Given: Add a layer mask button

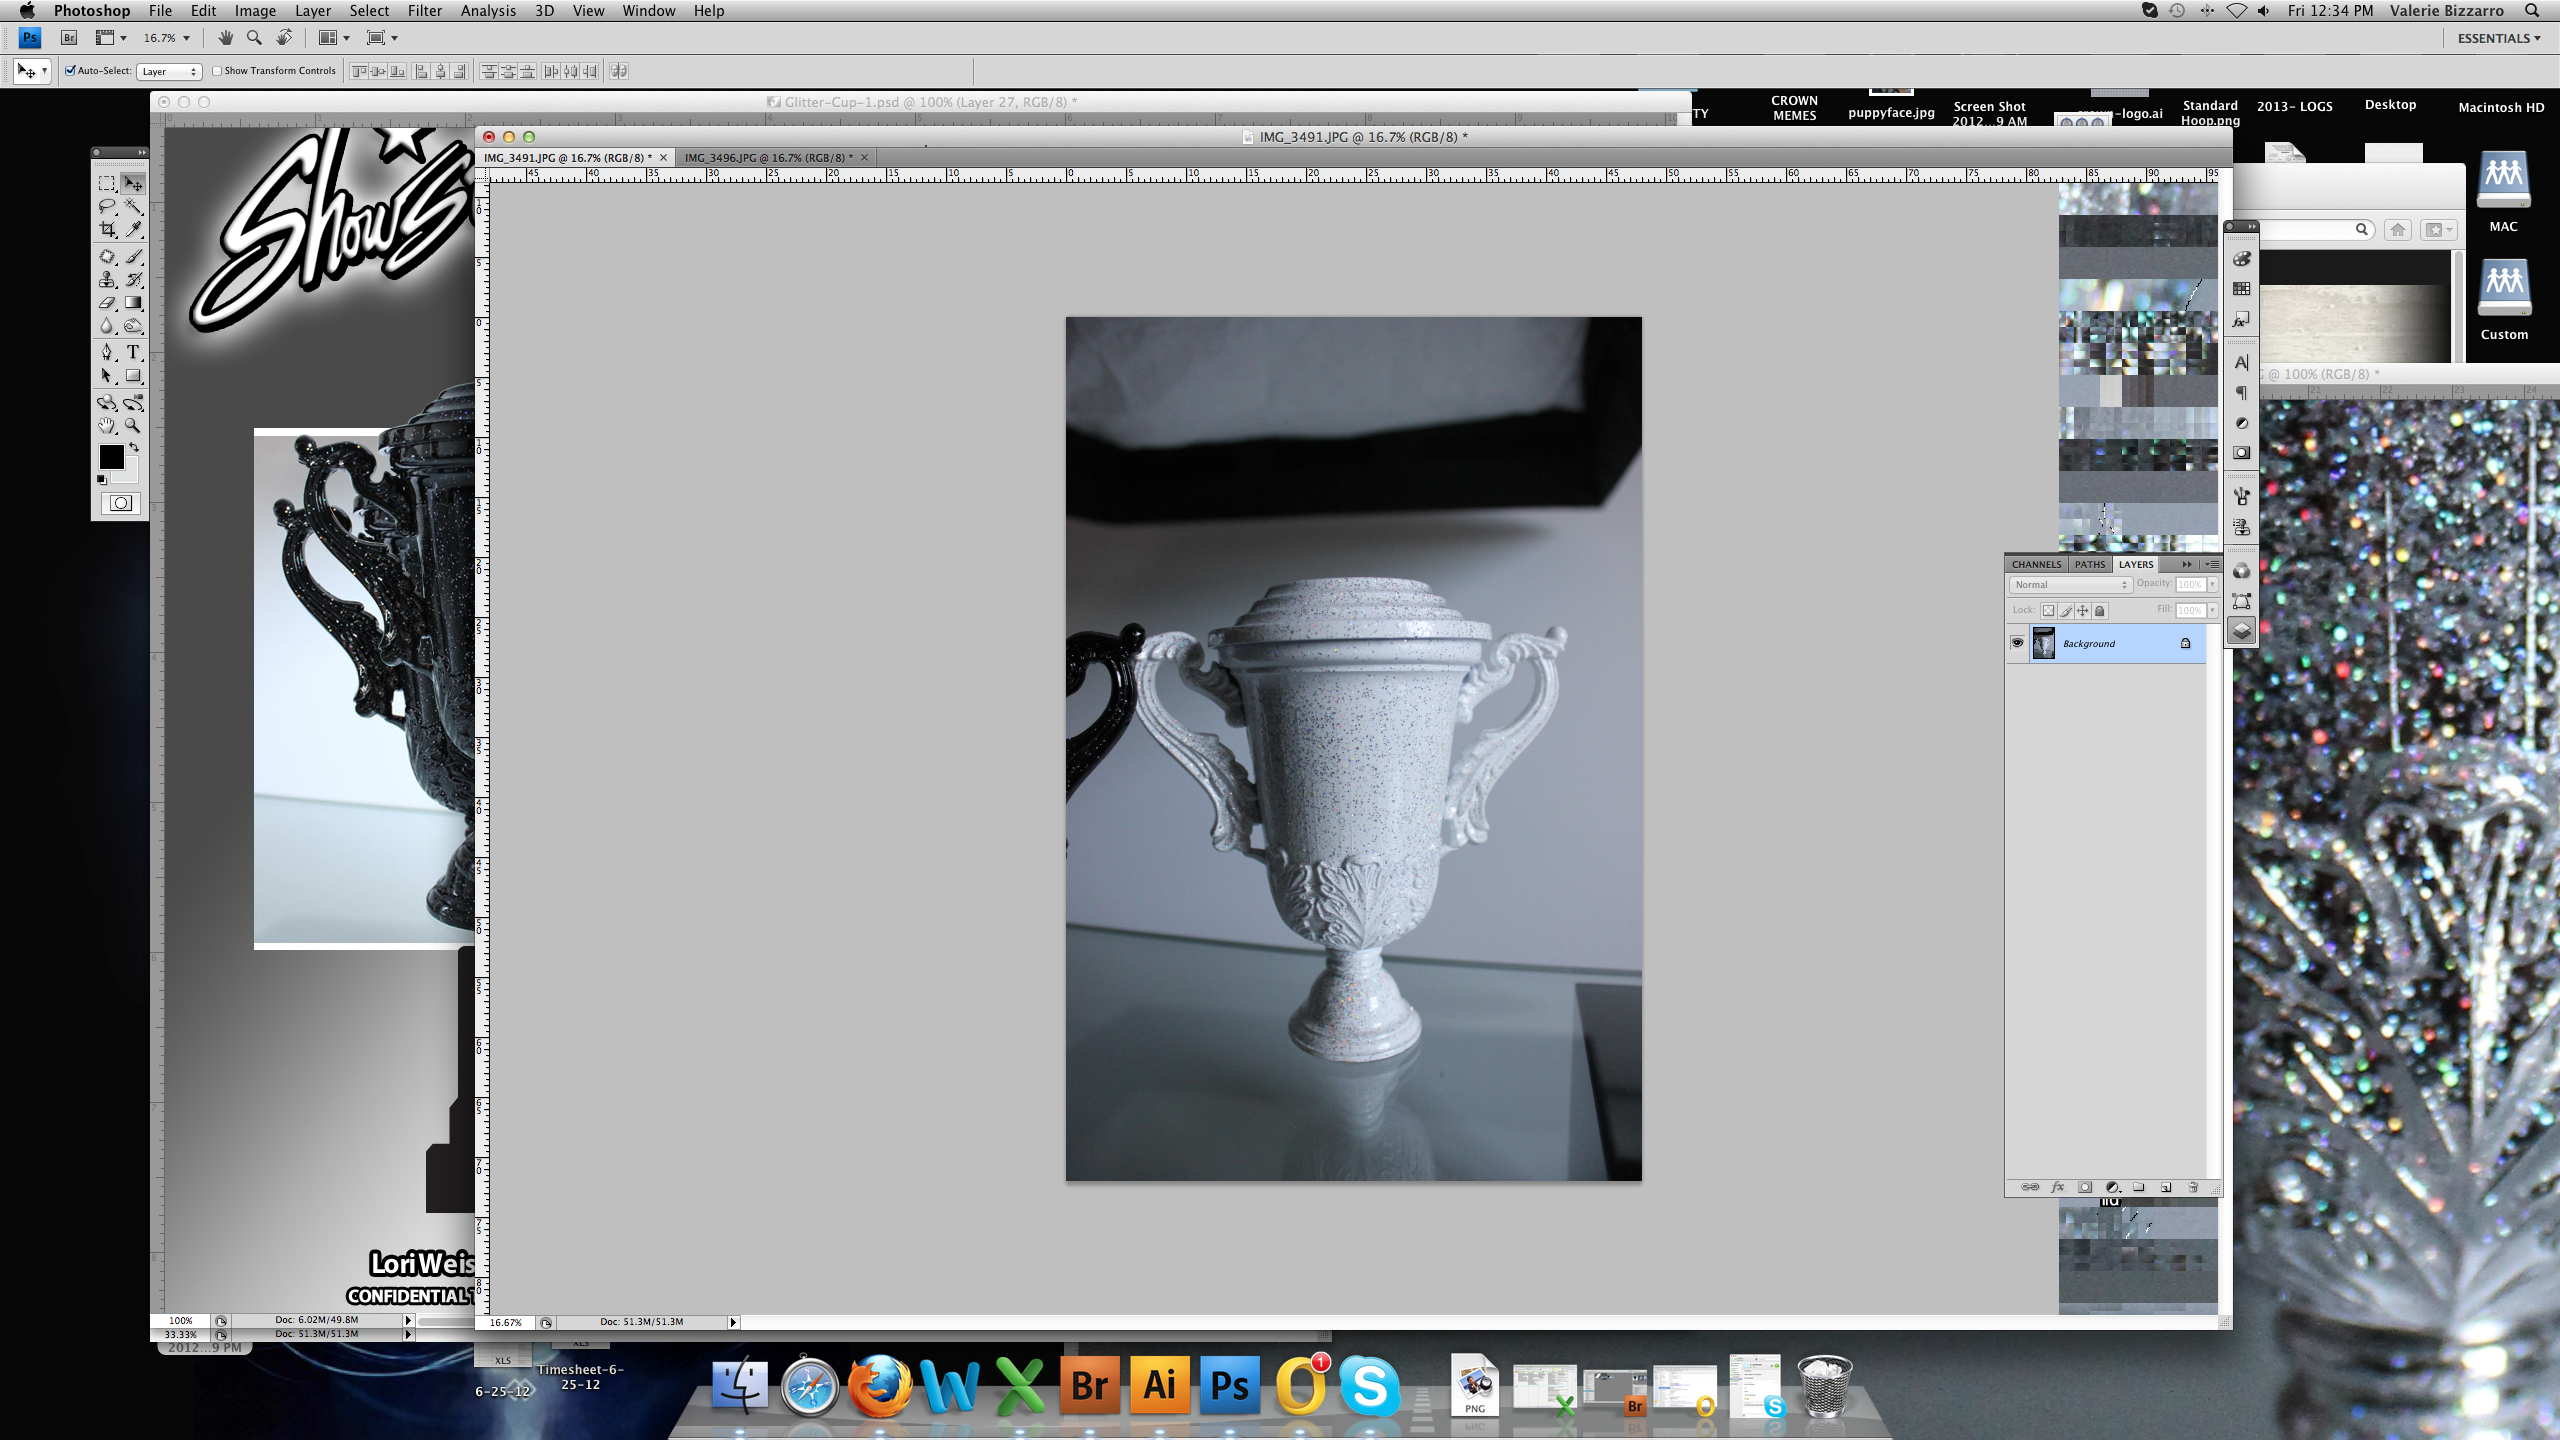Looking at the screenshot, I should tap(2085, 1187).
